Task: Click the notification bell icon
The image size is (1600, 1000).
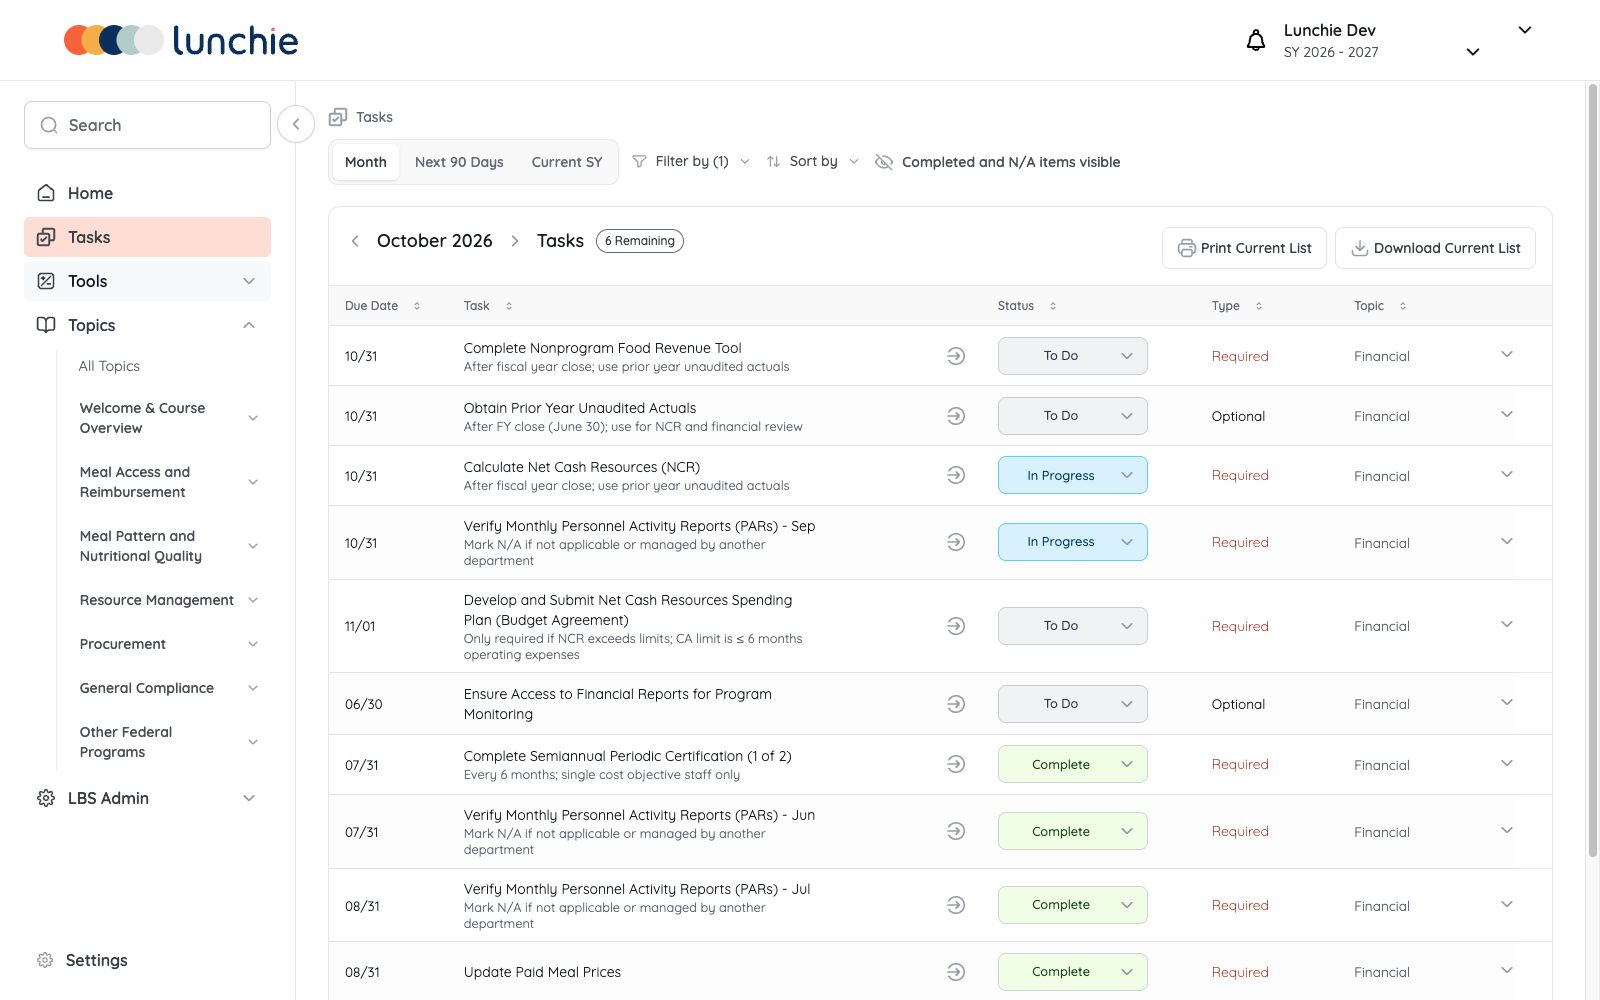Action: tap(1255, 40)
